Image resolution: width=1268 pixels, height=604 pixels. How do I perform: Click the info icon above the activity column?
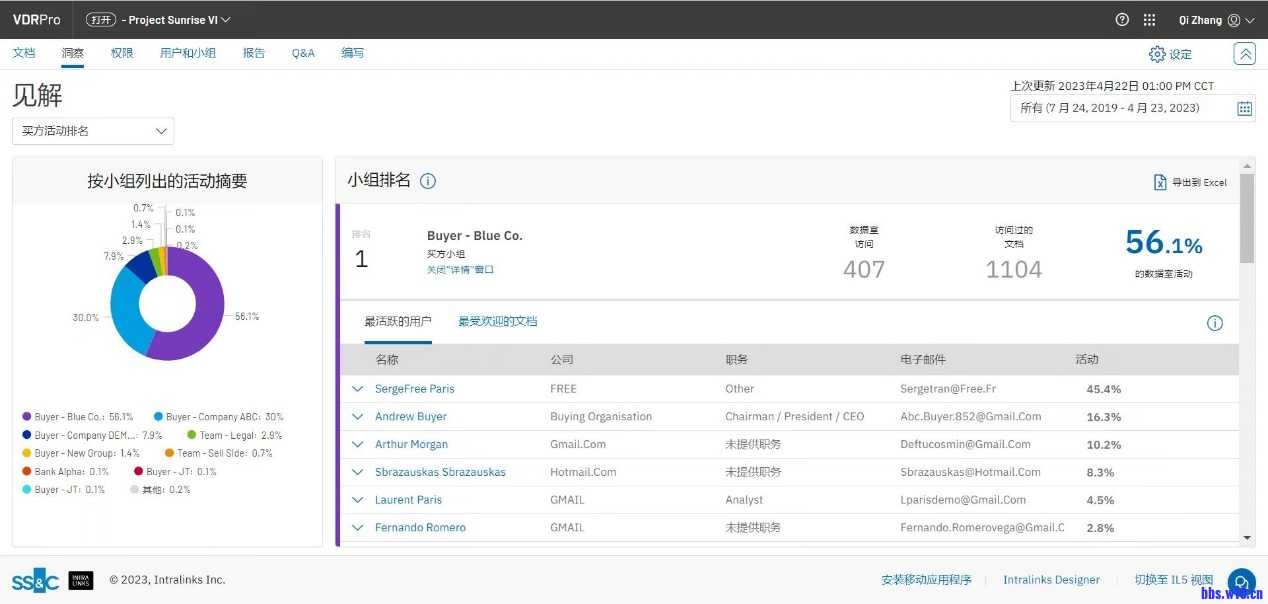coord(1215,323)
